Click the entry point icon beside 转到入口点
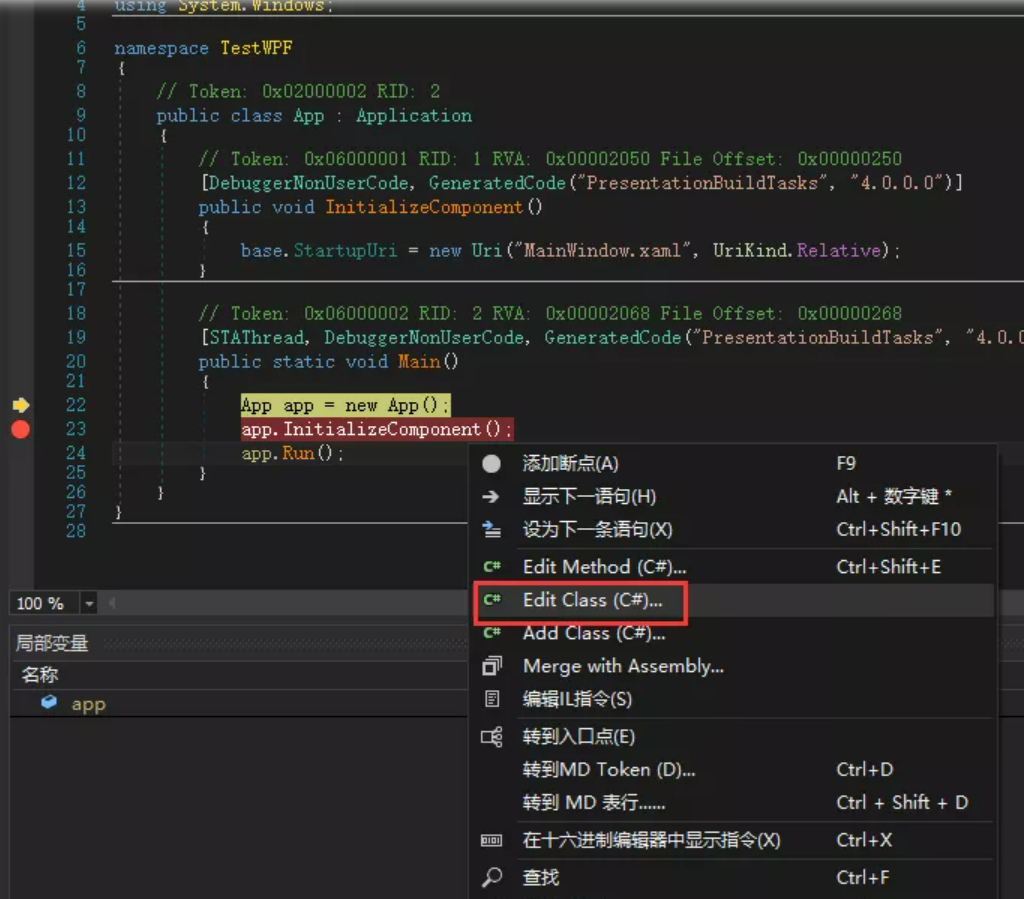Image resolution: width=1024 pixels, height=899 pixels. click(x=491, y=736)
